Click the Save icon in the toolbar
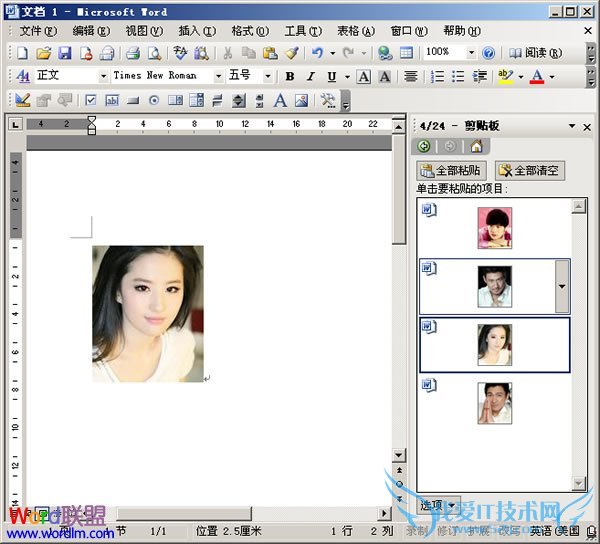The image size is (600, 544). coord(64,52)
